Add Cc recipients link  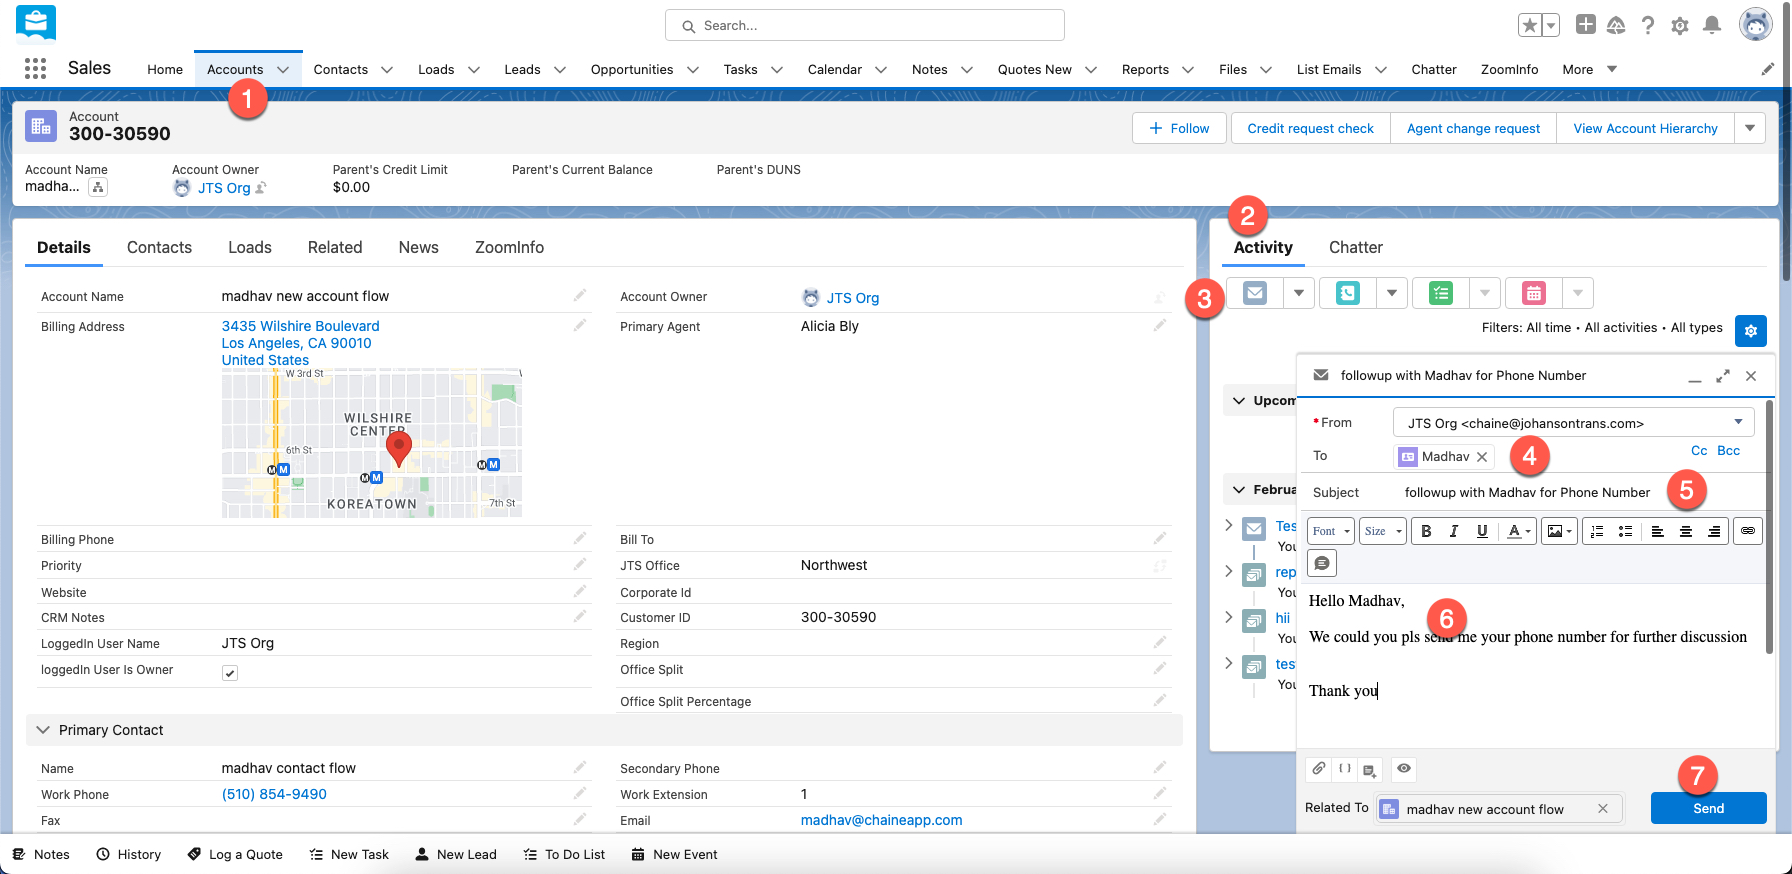pos(1699,451)
